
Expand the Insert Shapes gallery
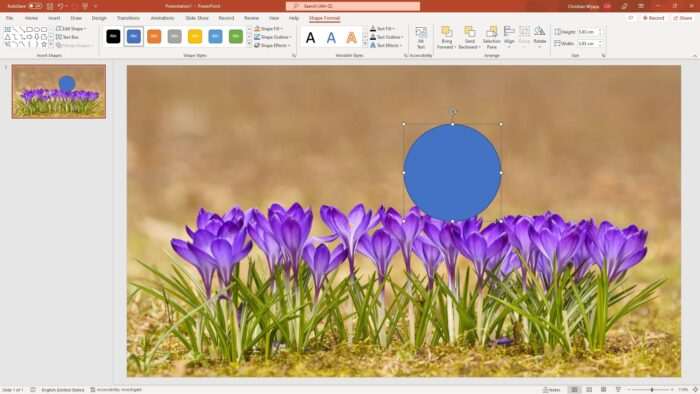click(51, 45)
